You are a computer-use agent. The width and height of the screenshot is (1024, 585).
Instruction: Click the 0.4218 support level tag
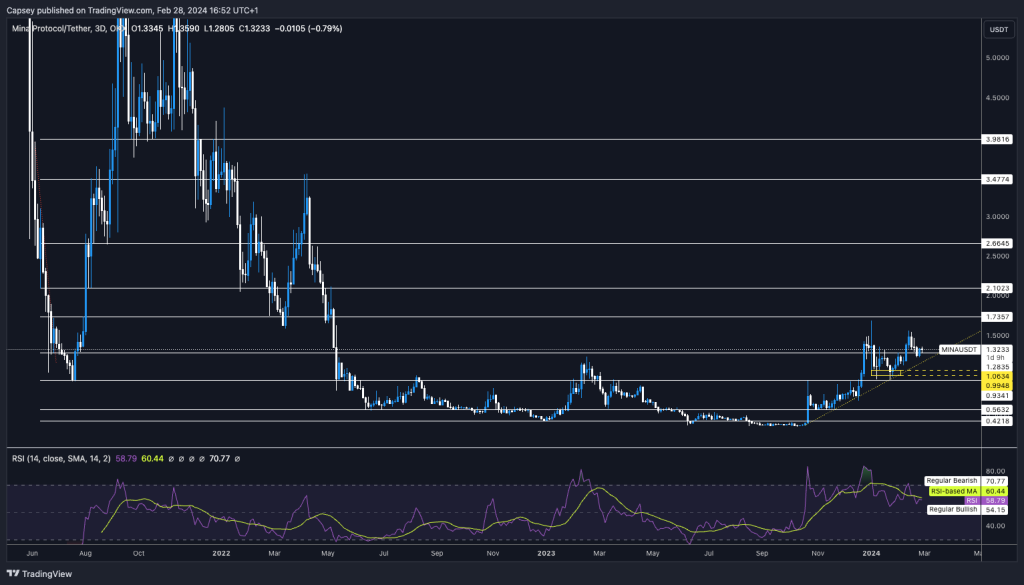click(x=998, y=421)
